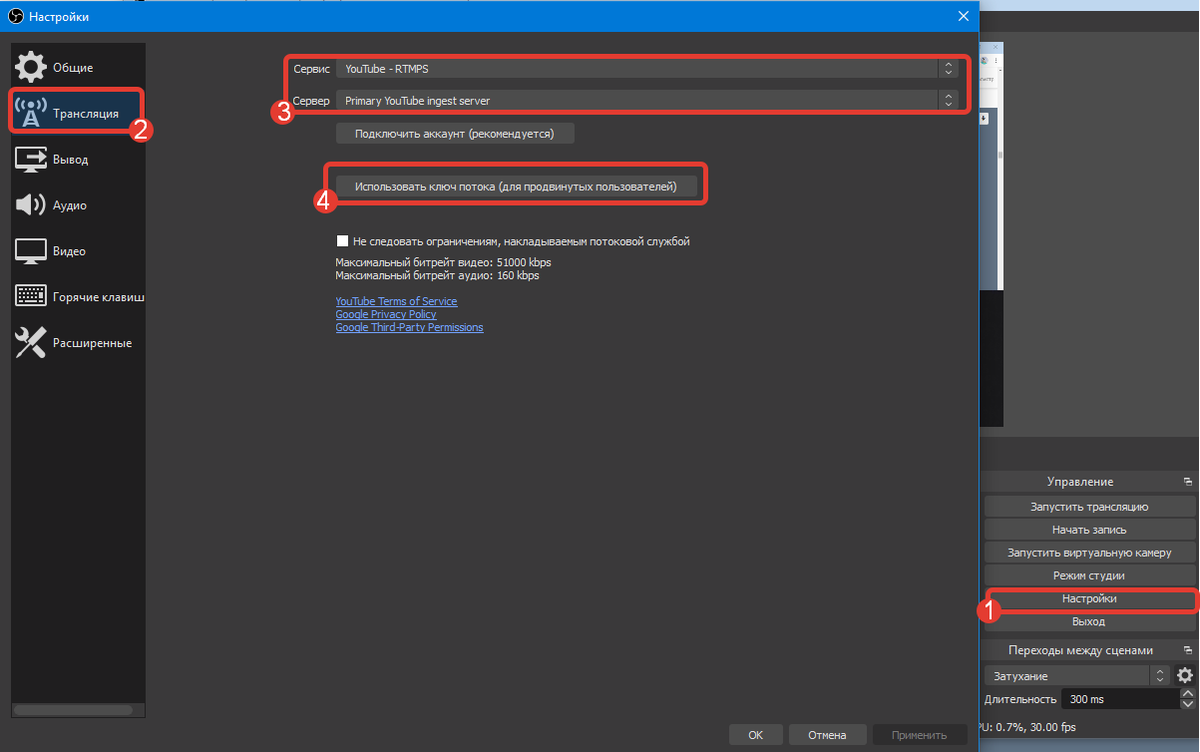Click the transition properties gear icon
Viewport: 1200px width, 752px height.
click(x=1185, y=676)
